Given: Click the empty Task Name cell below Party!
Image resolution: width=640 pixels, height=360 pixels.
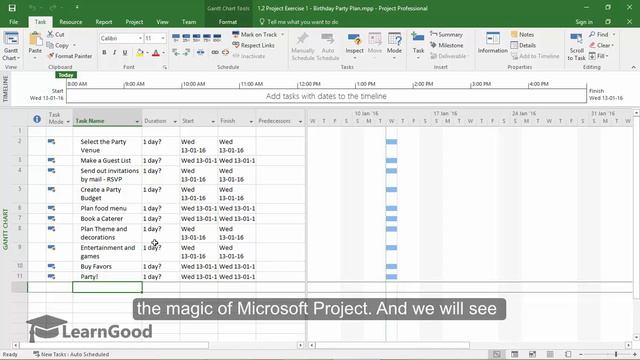Looking at the screenshot, I should 107,287.
